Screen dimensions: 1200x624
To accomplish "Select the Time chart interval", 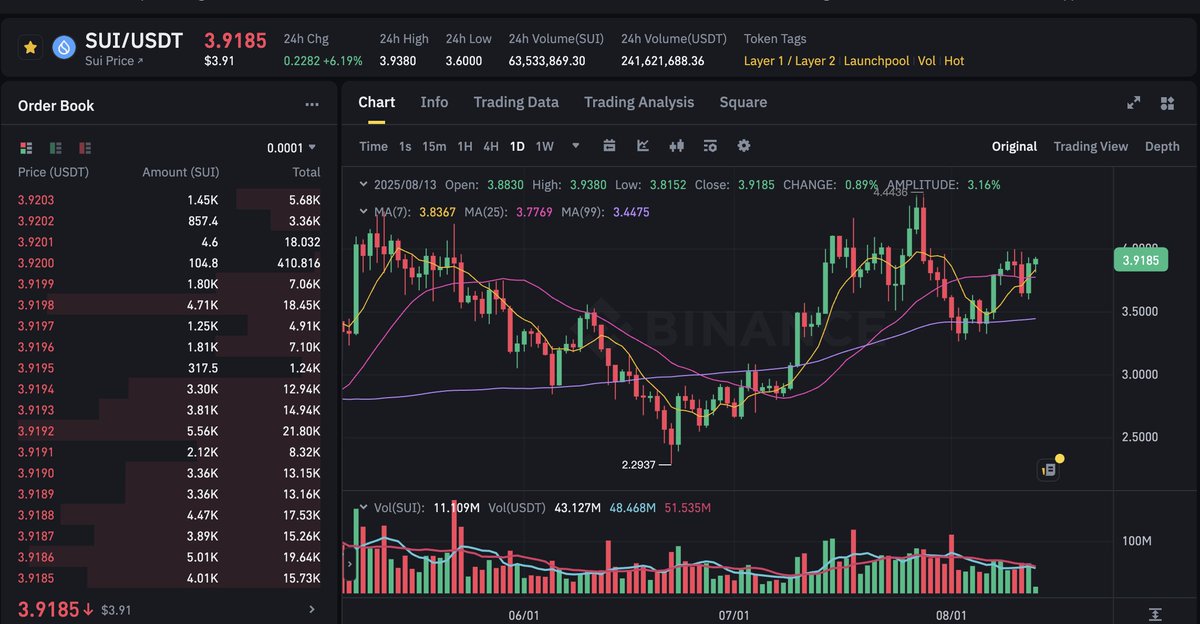I will pyautogui.click(x=373, y=146).
